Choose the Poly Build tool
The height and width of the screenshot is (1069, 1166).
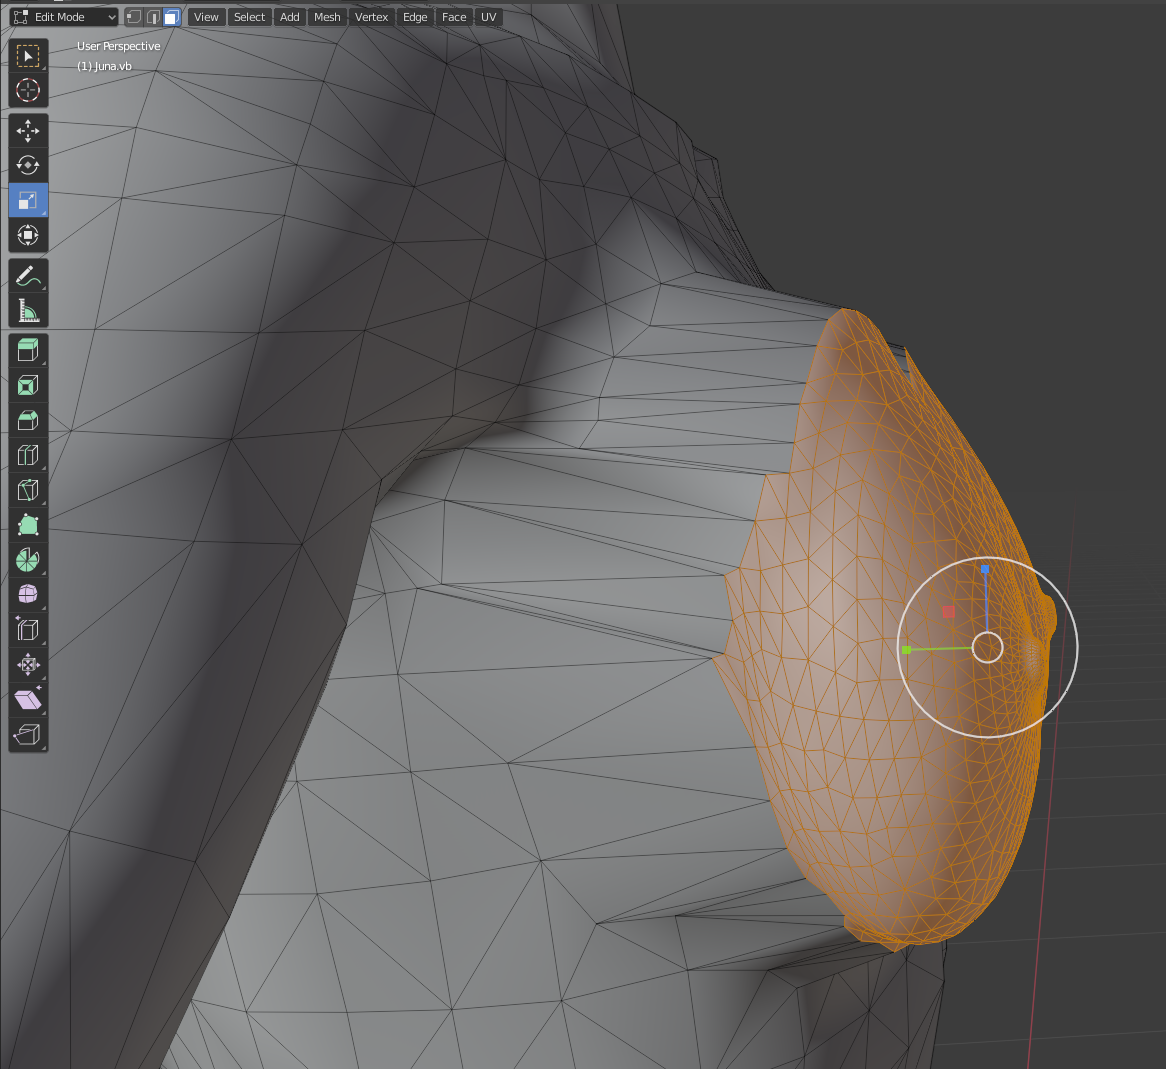[x=28, y=525]
